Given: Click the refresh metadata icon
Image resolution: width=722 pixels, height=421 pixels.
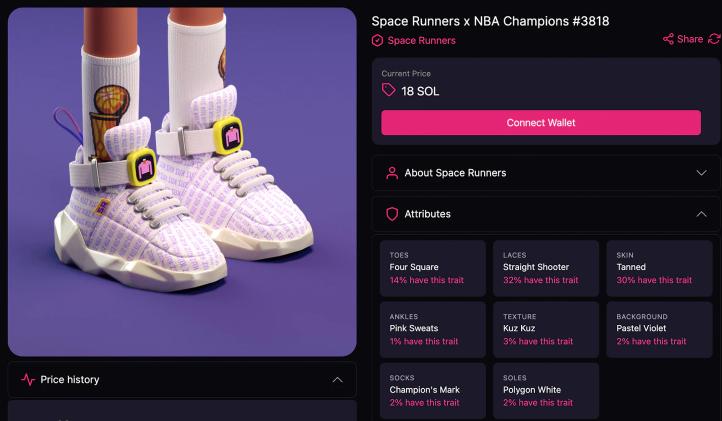Looking at the screenshot, I should (x=714, y=39).
